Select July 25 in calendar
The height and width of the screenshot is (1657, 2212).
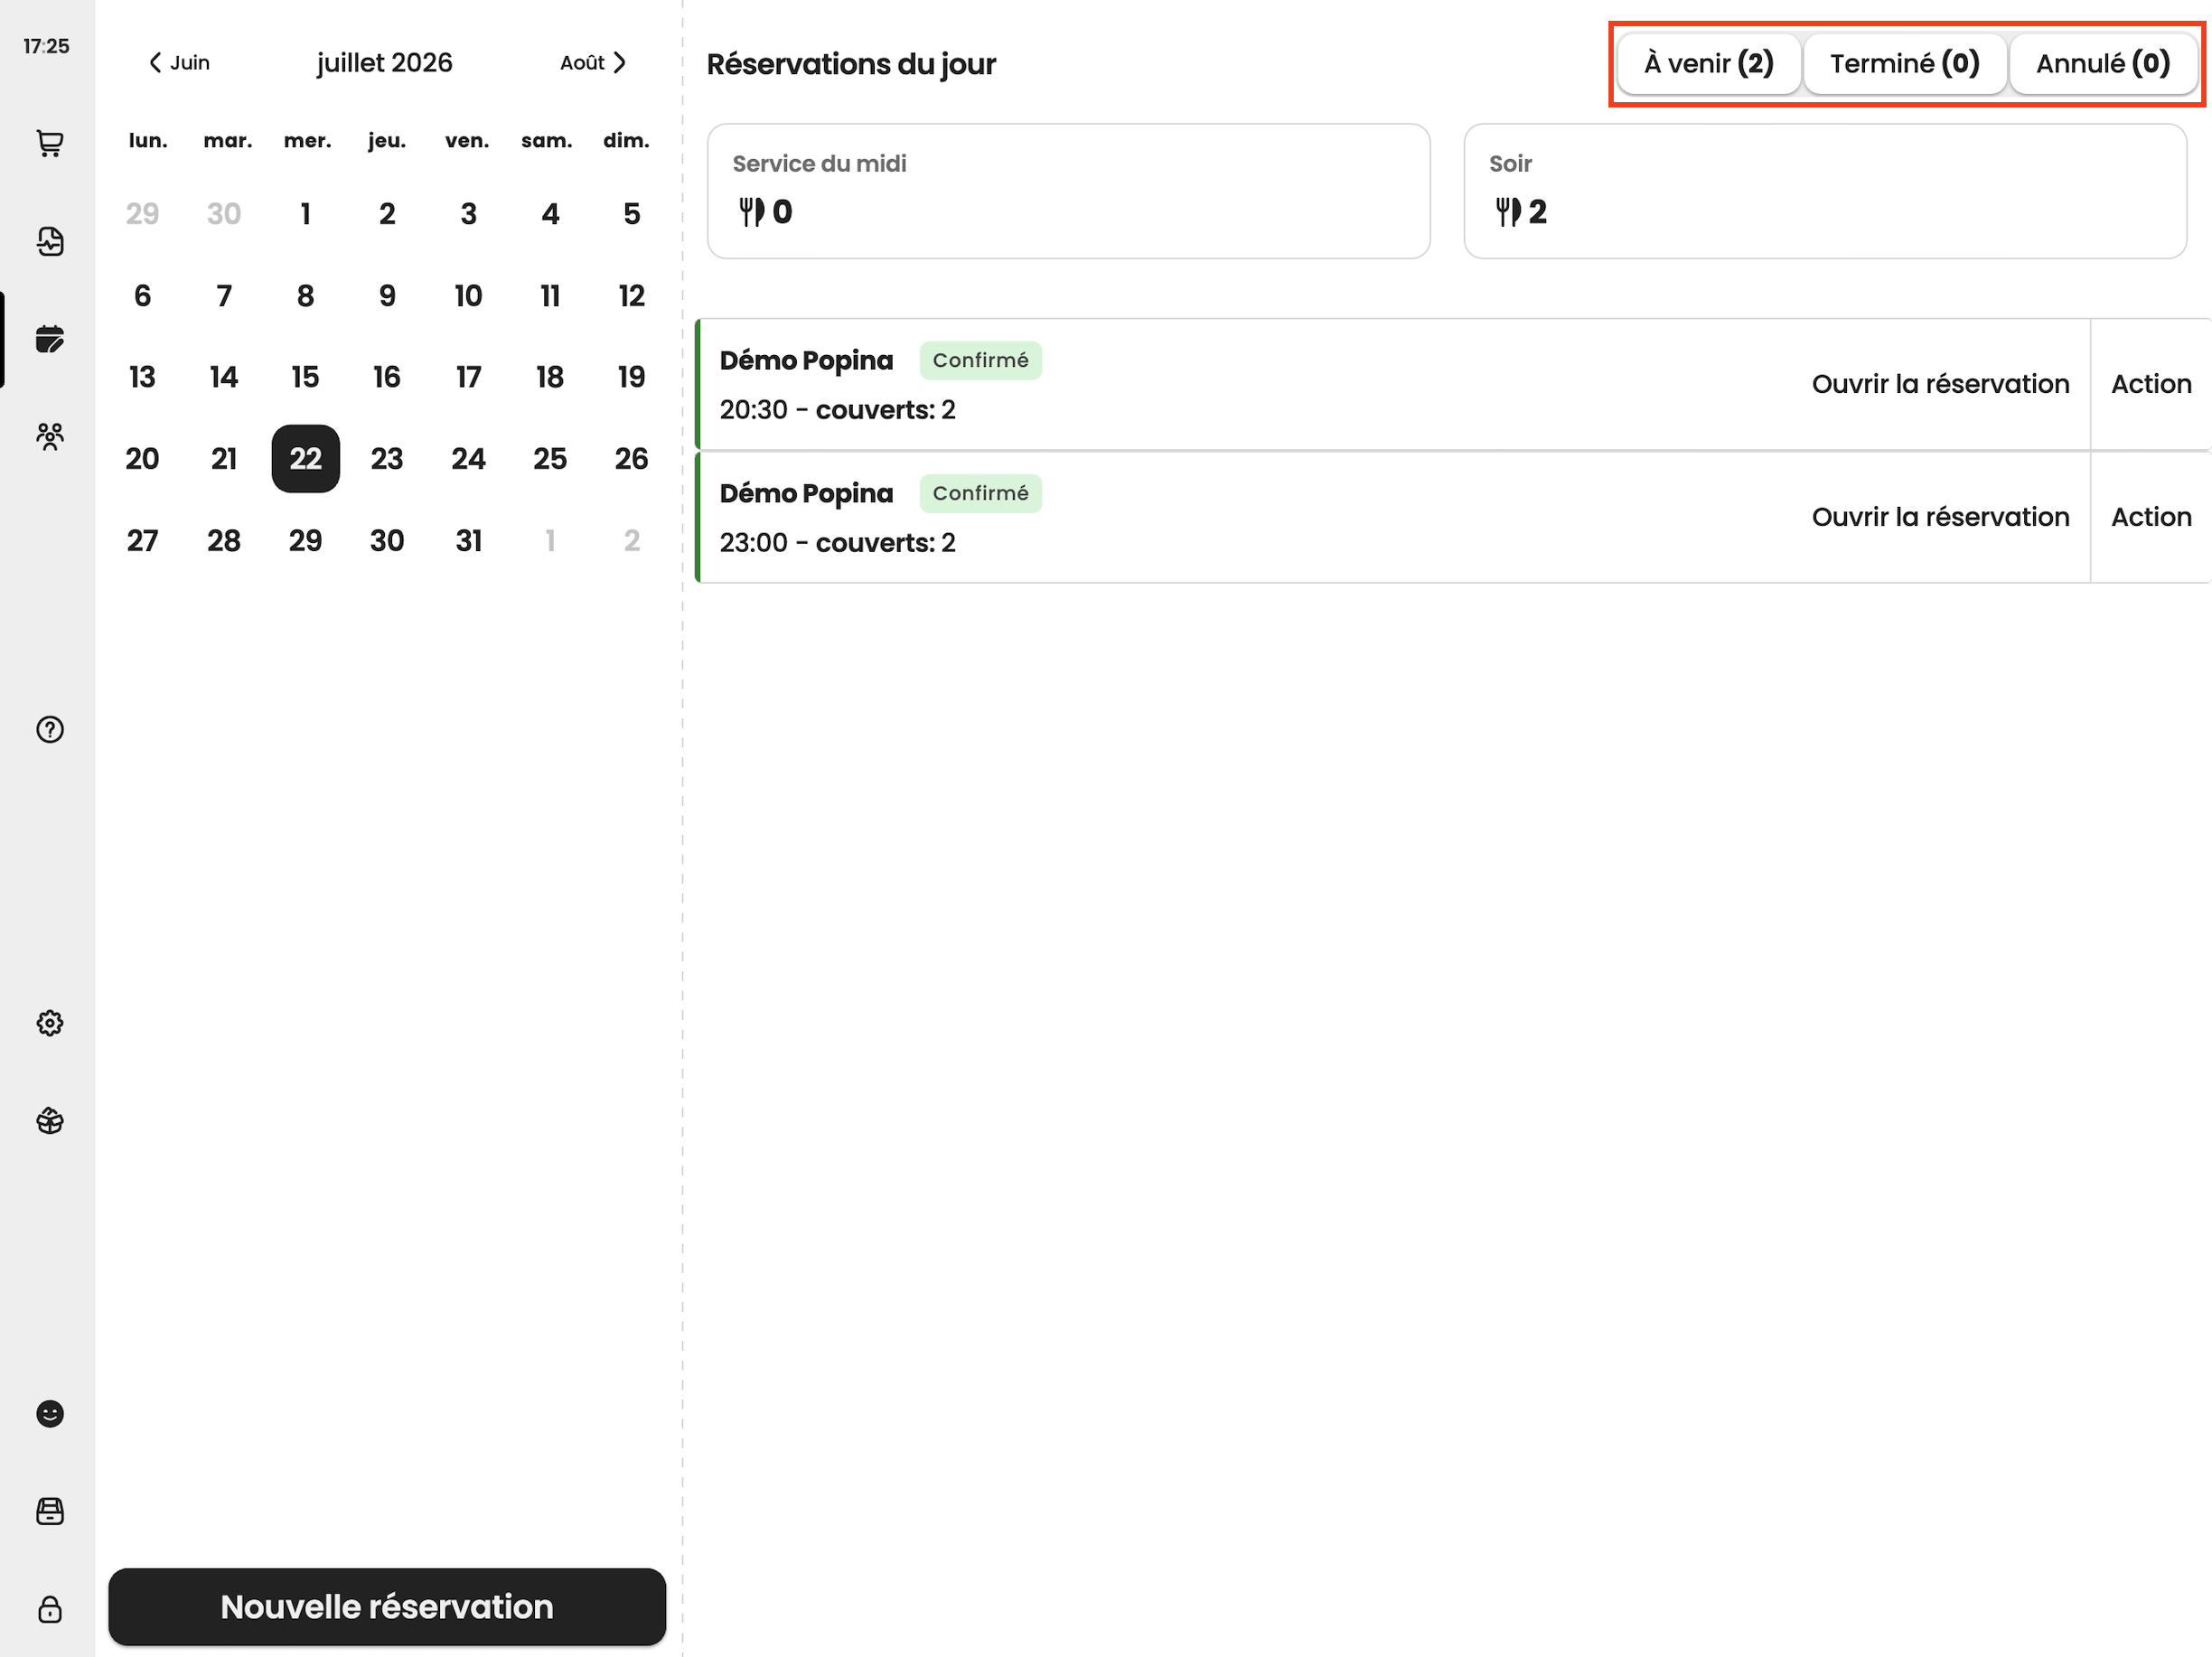tap(550, 459)
